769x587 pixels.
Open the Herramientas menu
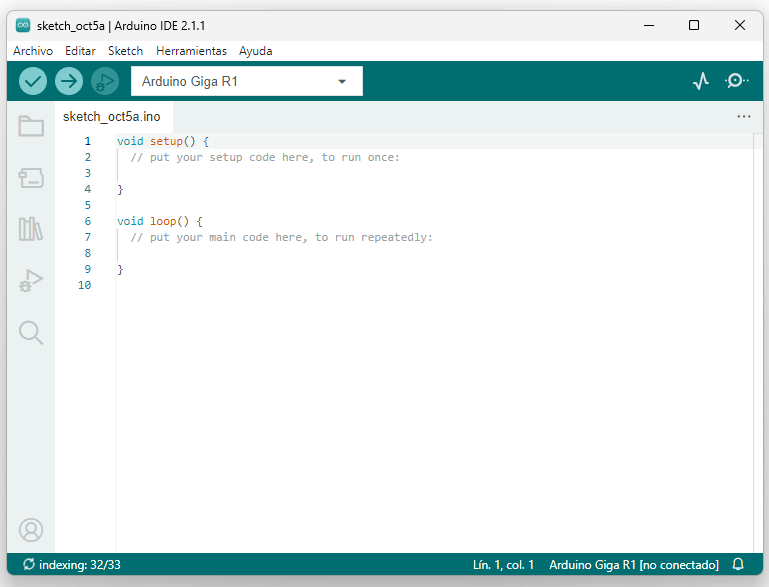[x=191, y=51]
